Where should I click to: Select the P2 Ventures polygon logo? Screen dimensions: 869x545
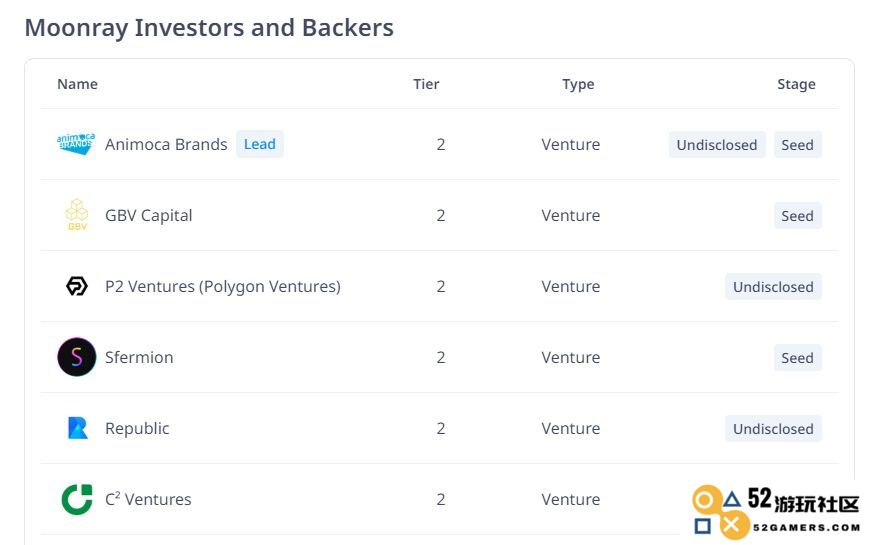[x=77, y=286]
